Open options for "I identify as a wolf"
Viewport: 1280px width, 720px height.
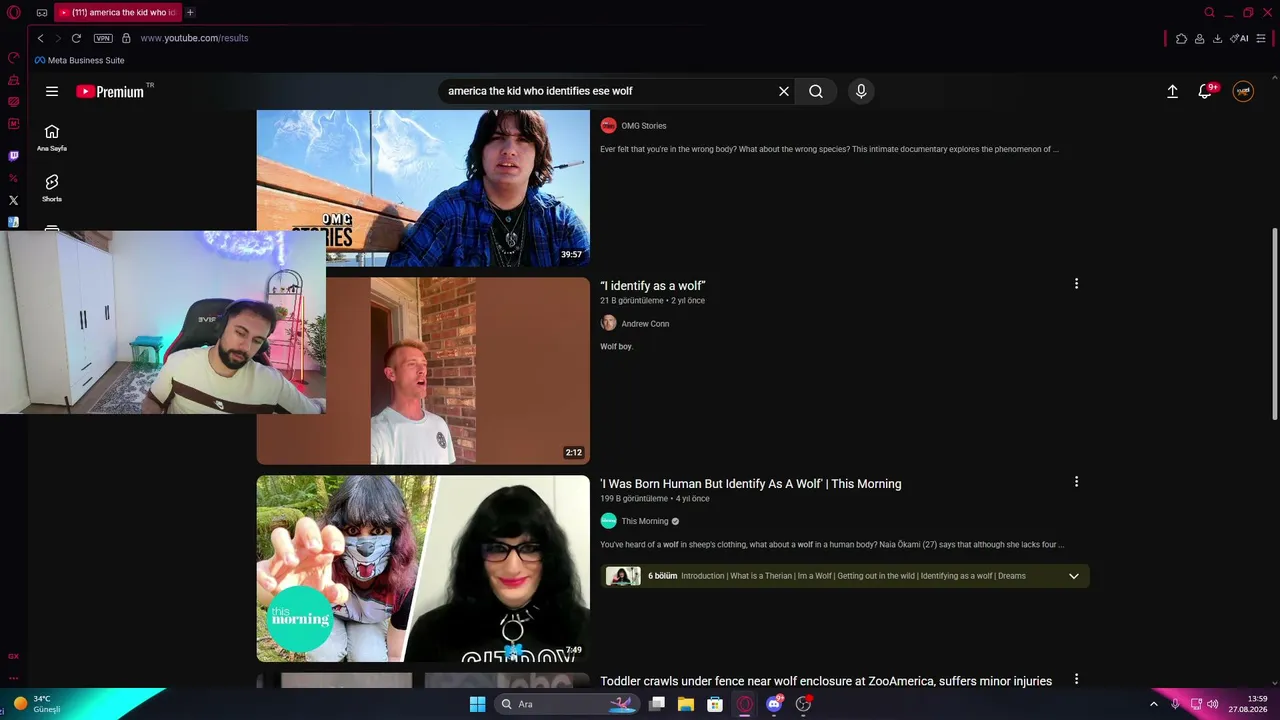(x=1076, y=284)
